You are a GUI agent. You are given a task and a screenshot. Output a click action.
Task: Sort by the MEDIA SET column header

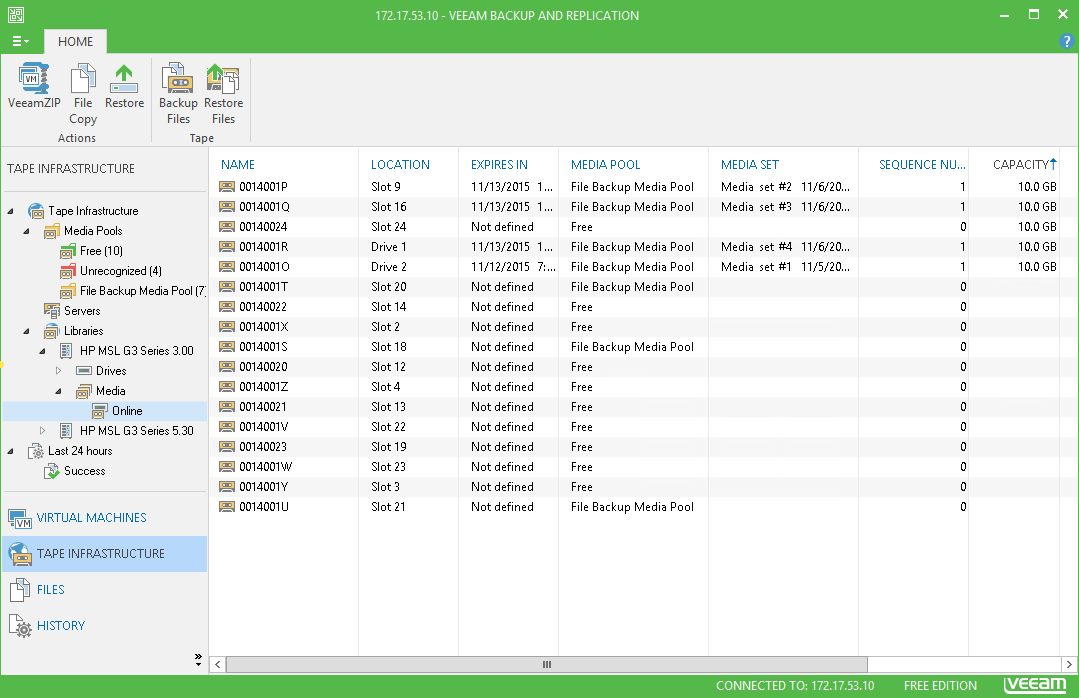(750, 165)
